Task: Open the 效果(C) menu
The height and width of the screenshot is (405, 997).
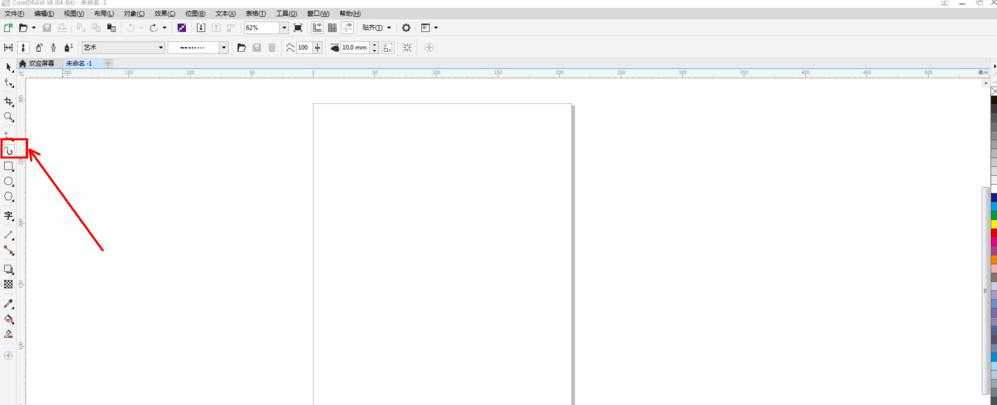Action: [163, 14]
